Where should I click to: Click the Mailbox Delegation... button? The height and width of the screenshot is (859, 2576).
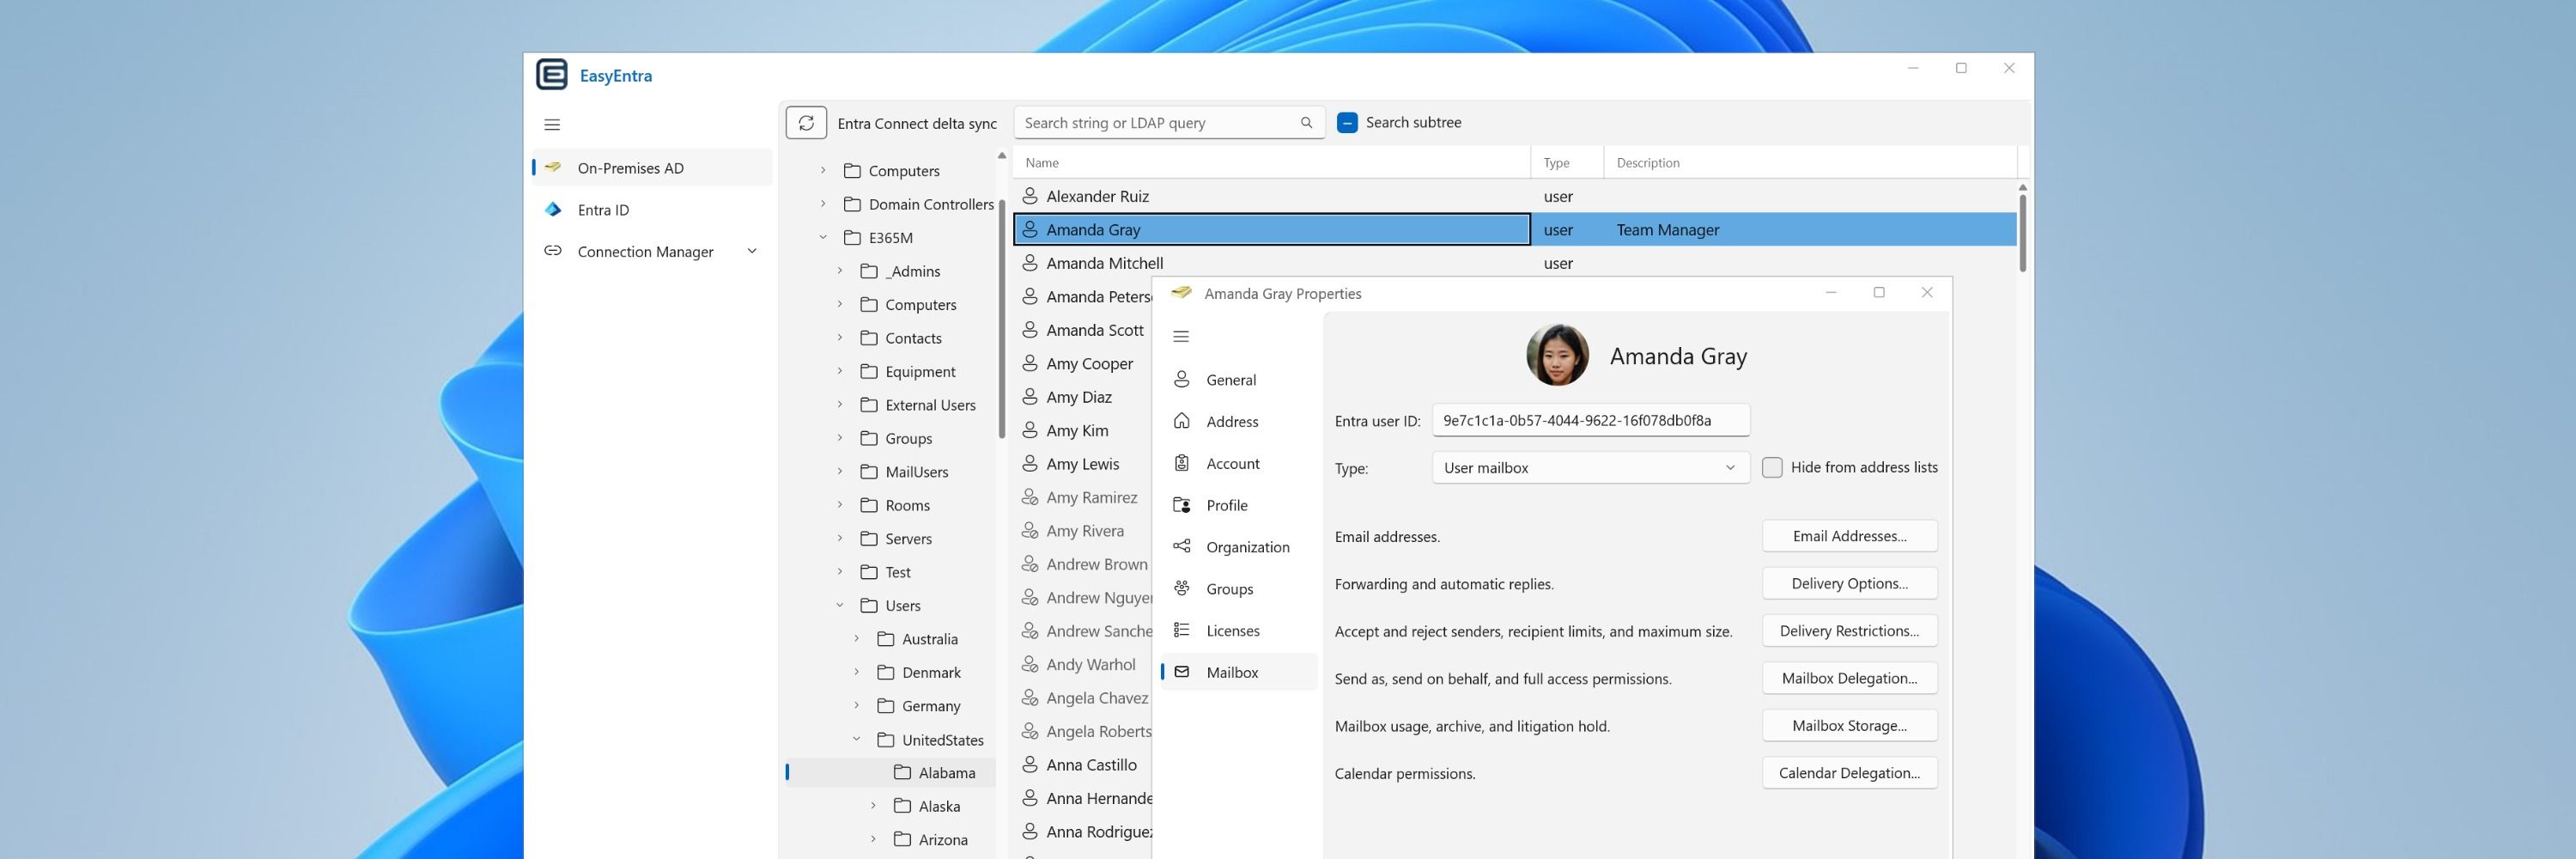(1849, 678)
